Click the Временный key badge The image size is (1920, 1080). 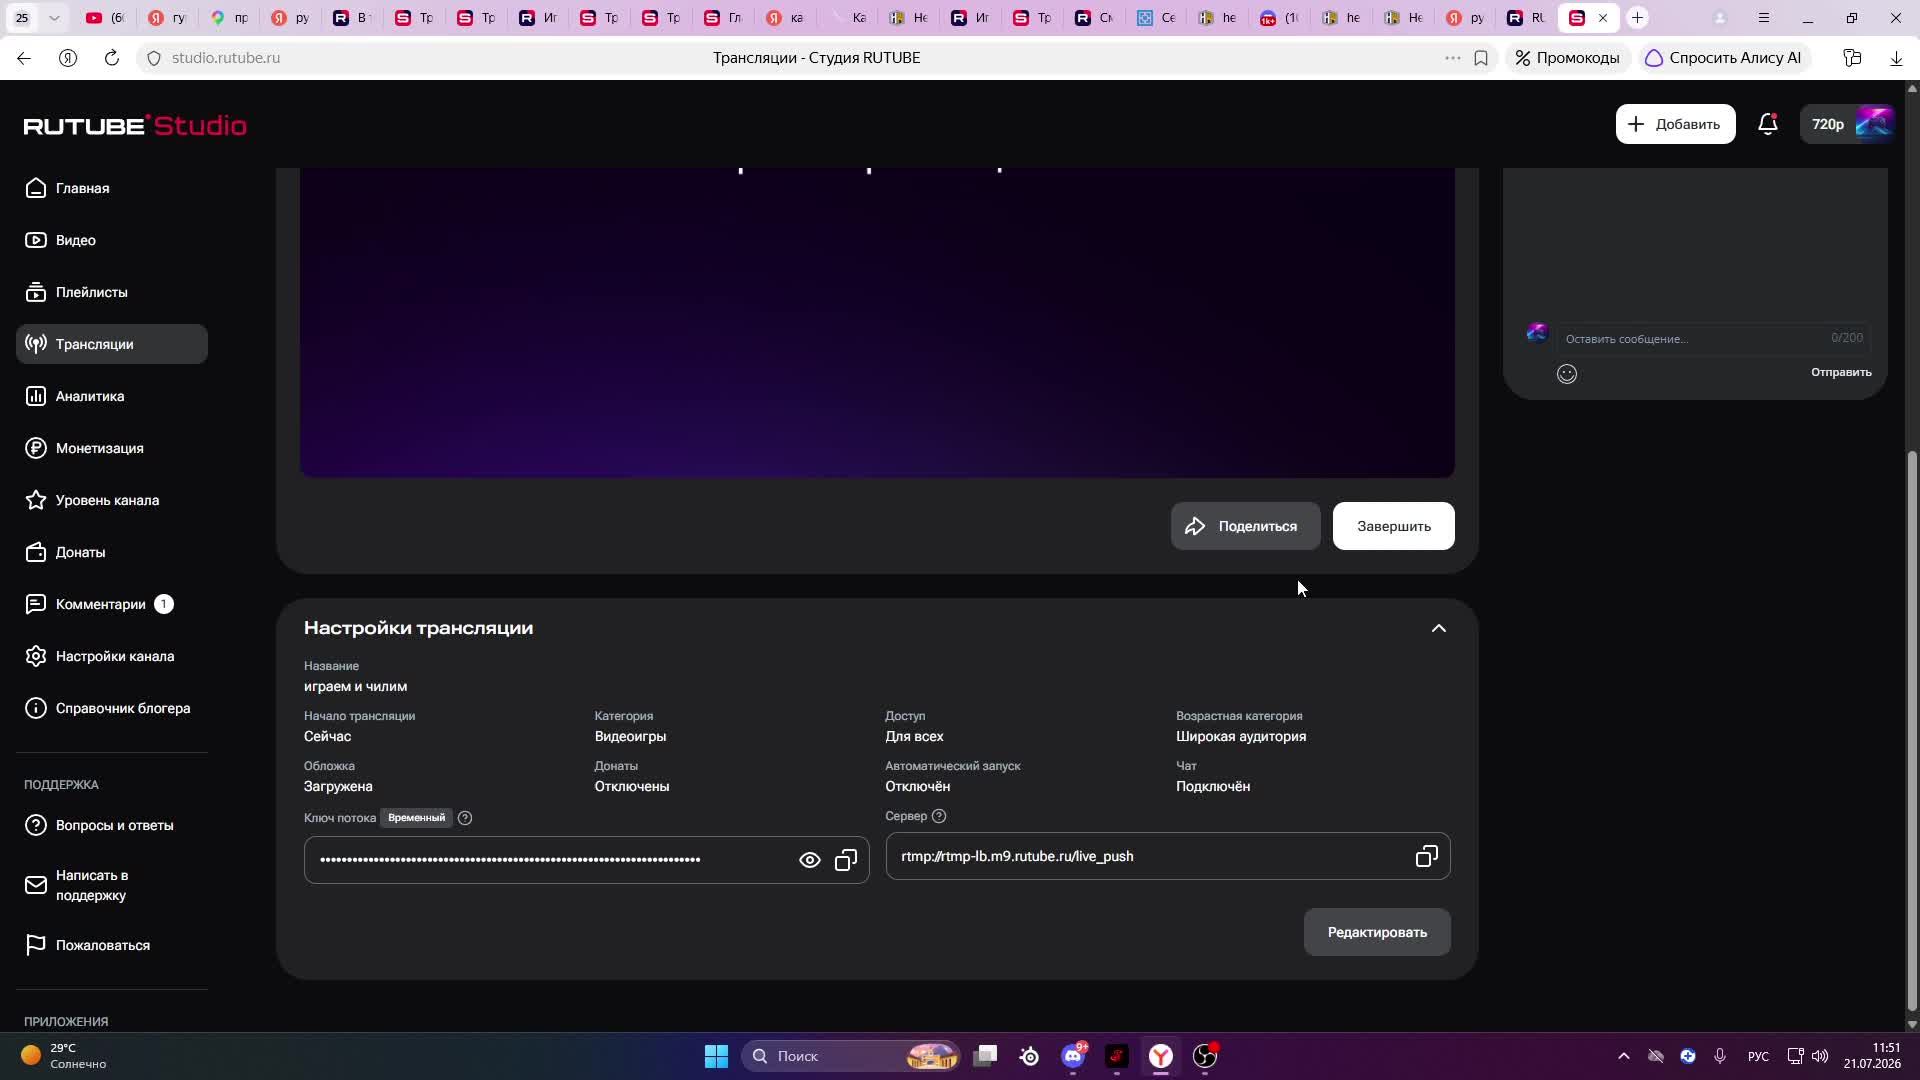tap(416, 818)
